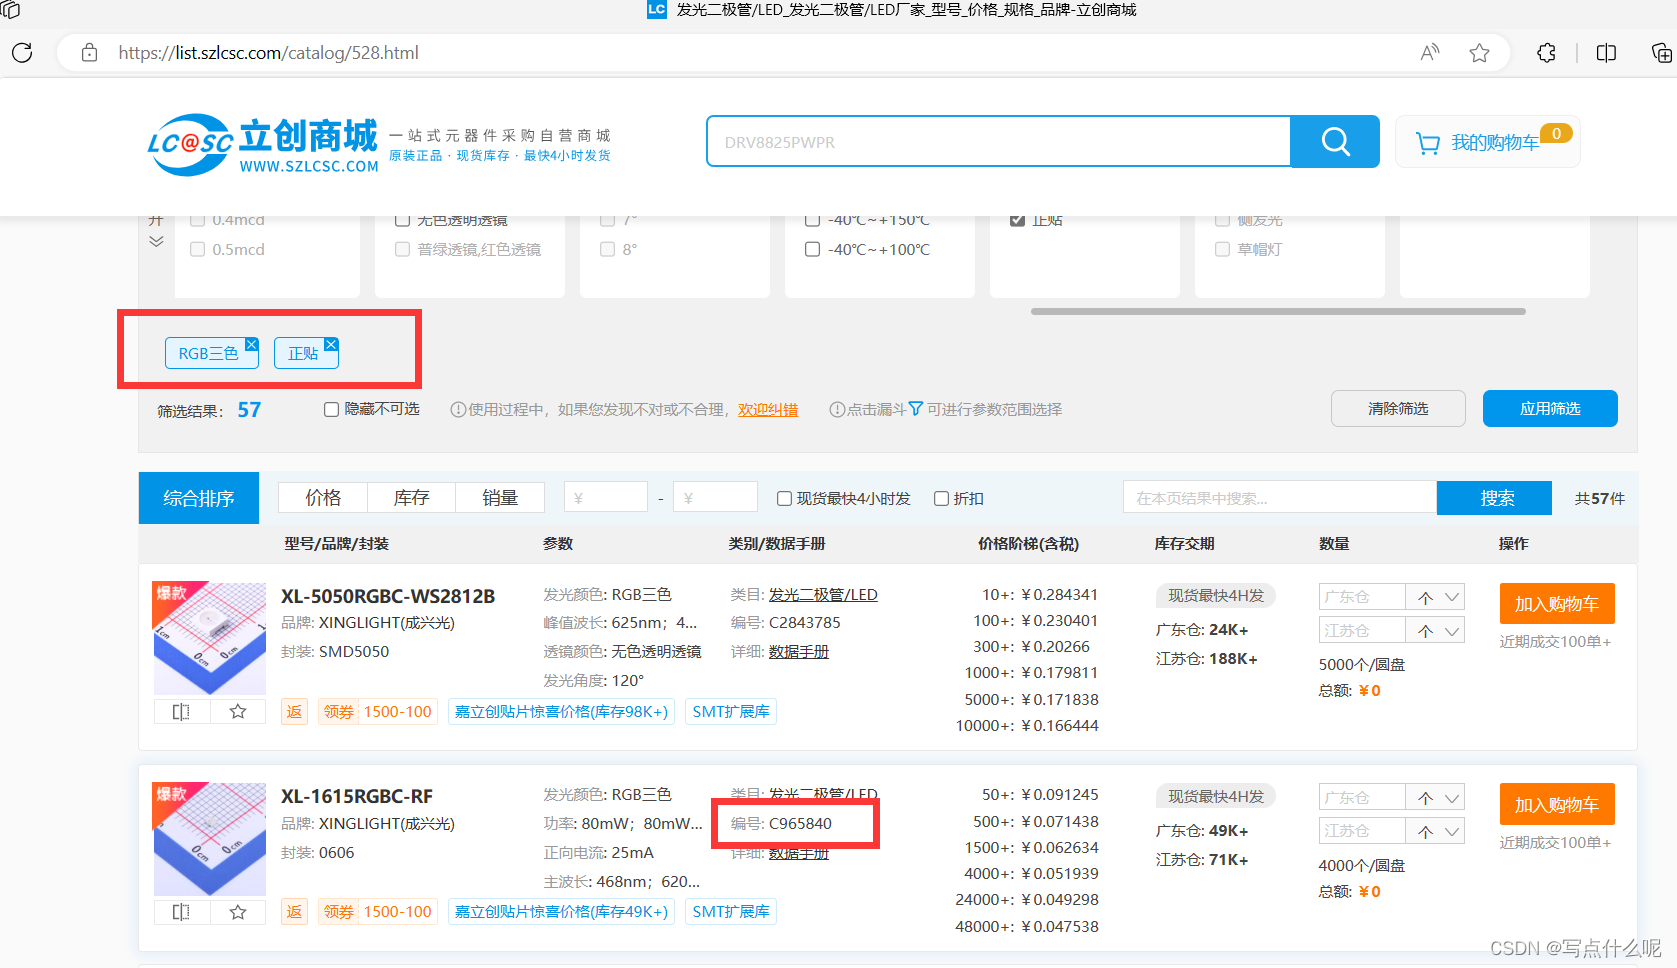Check -40℃~+100℃ temperature option
Image resolution: width=1677 pixels, height=968 pixels.
[813, 249]
